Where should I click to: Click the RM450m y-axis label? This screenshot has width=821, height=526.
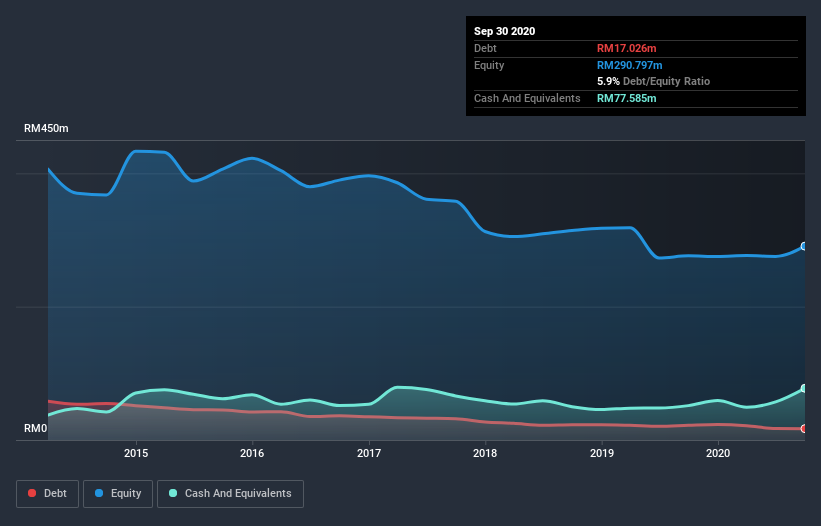[x=46, y=128]
